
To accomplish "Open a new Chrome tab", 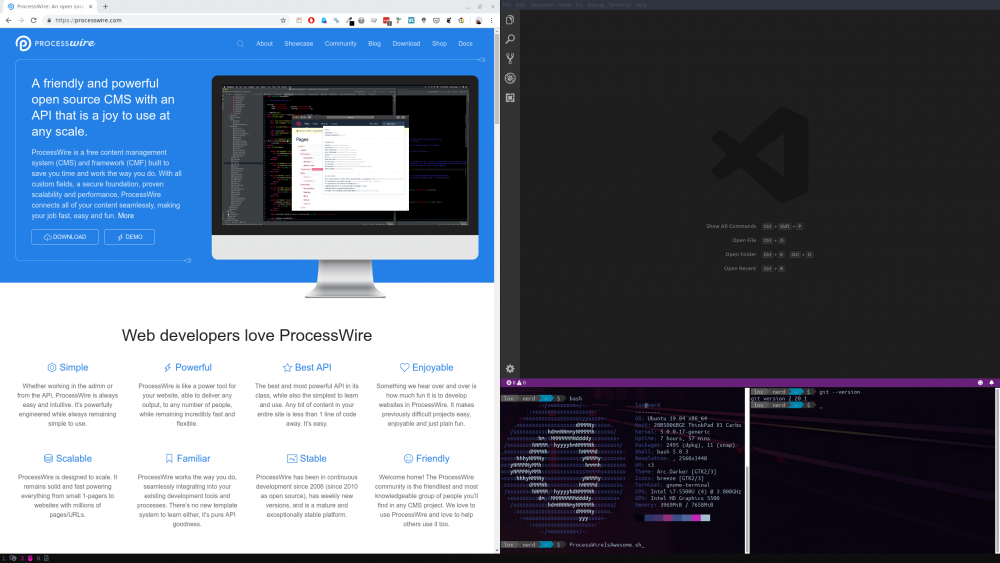I will pos(105,6).
